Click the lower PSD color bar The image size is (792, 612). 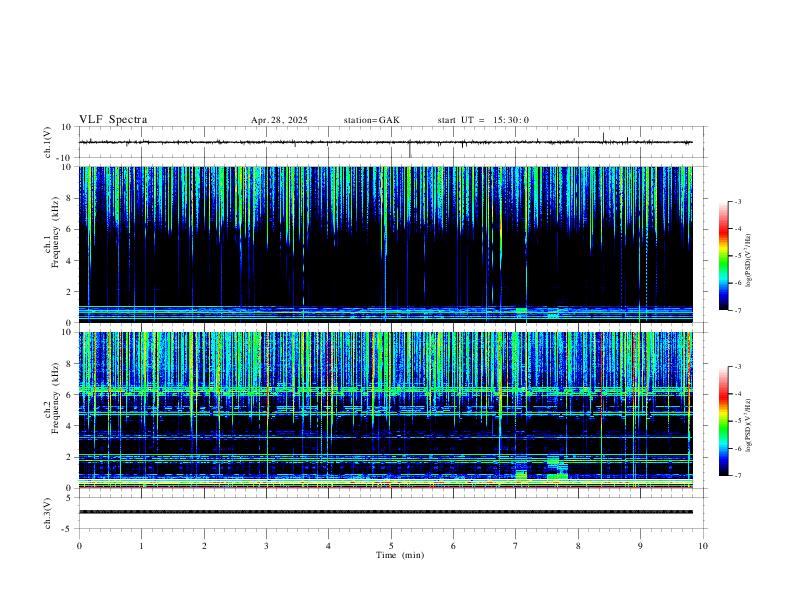(724, 421)
